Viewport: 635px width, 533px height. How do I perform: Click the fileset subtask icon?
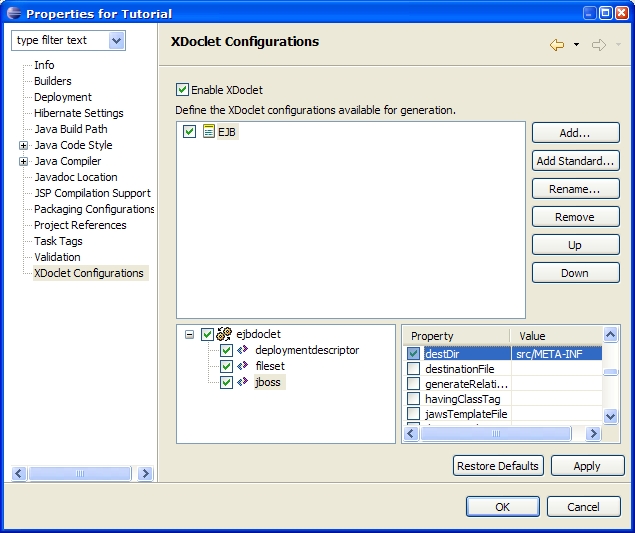(243, 367)
